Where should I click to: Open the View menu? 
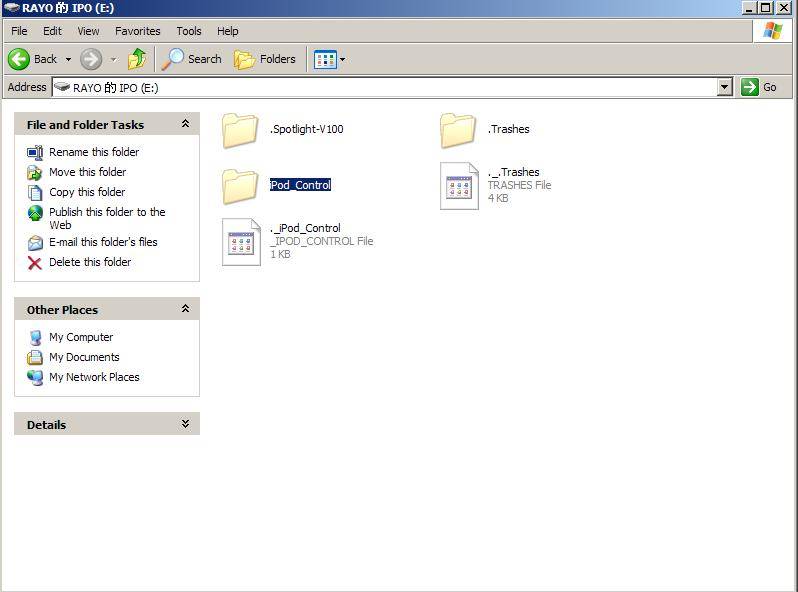(88, 31)
